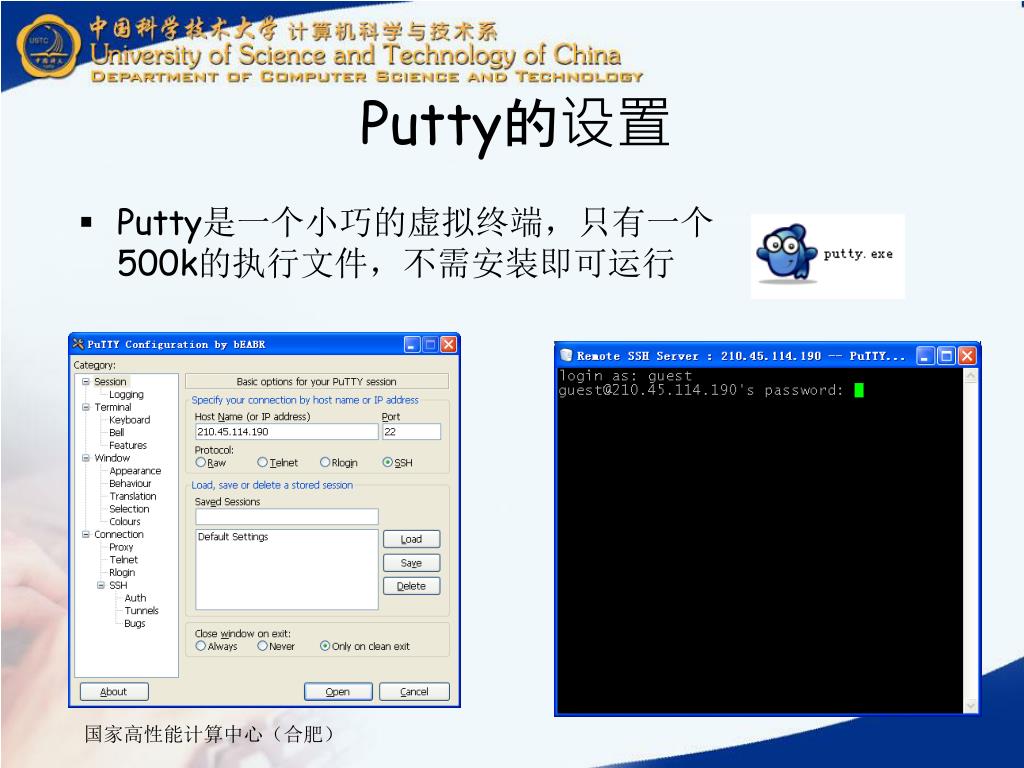Click the Host Name field with 210.45.114.190
This screenshot has width=1024, height=768.
tap(287, 432)
